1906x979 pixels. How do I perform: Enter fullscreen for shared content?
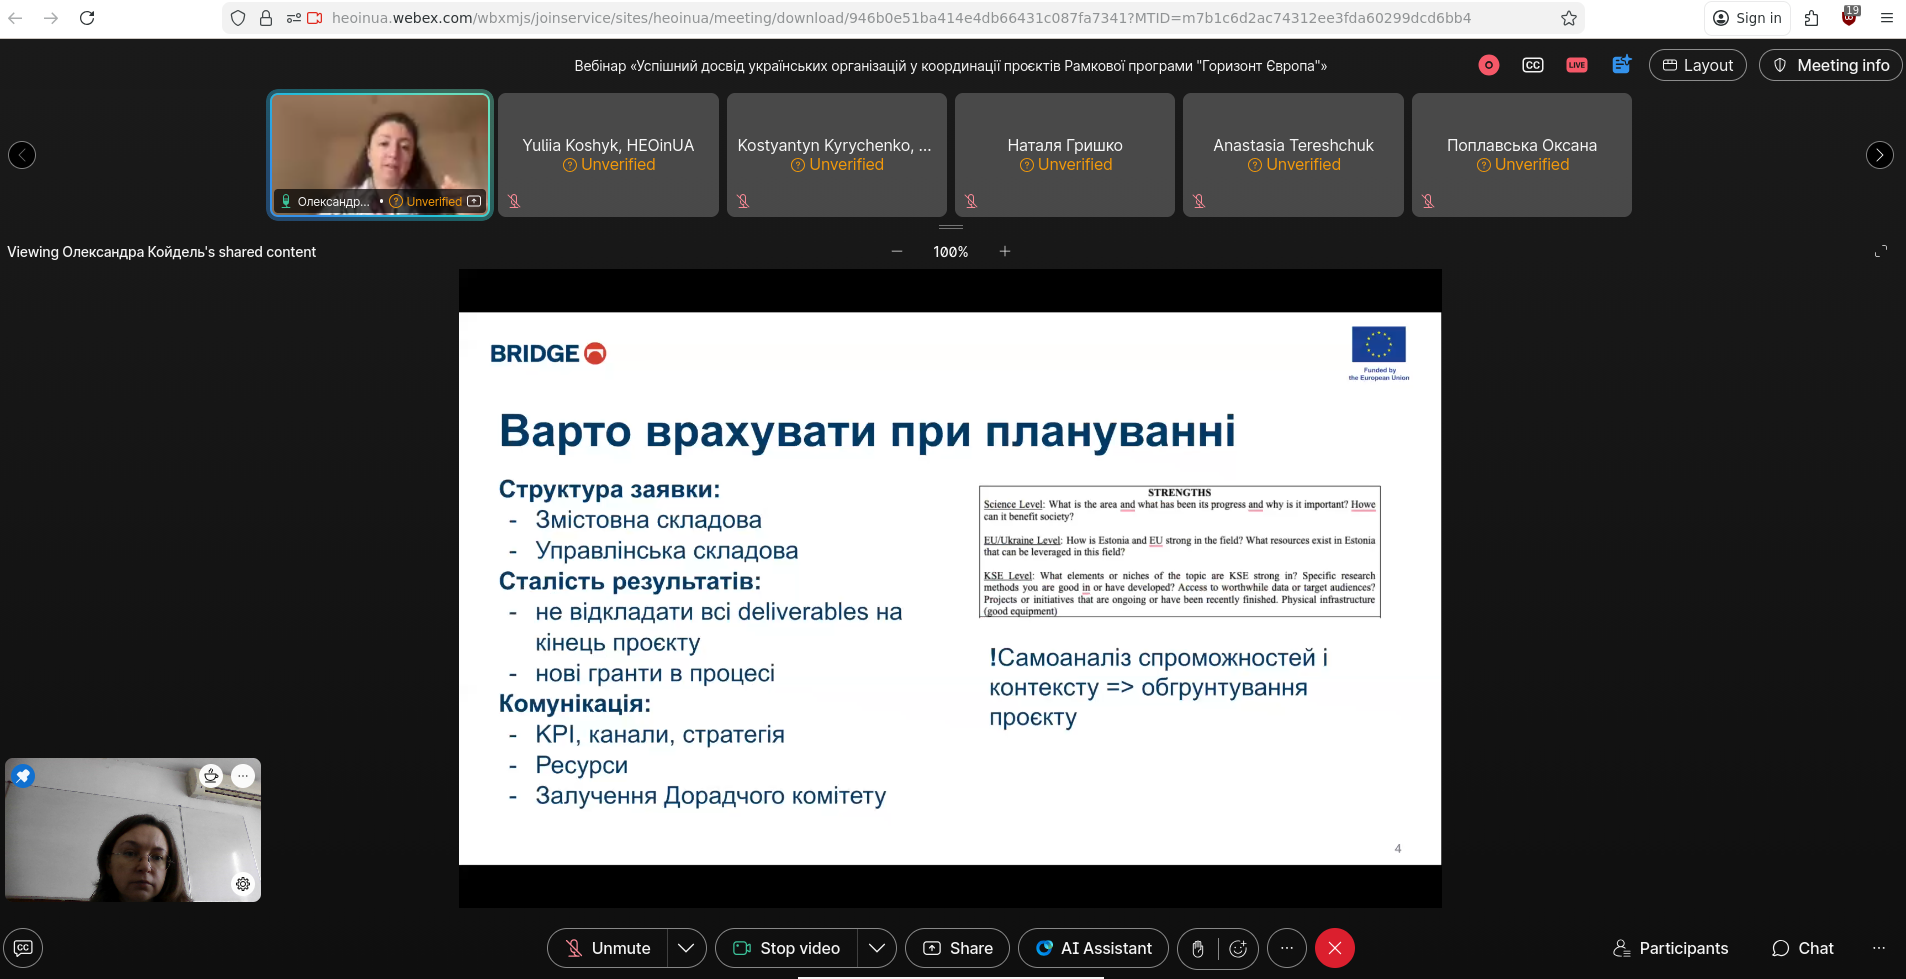(1880, 251)
